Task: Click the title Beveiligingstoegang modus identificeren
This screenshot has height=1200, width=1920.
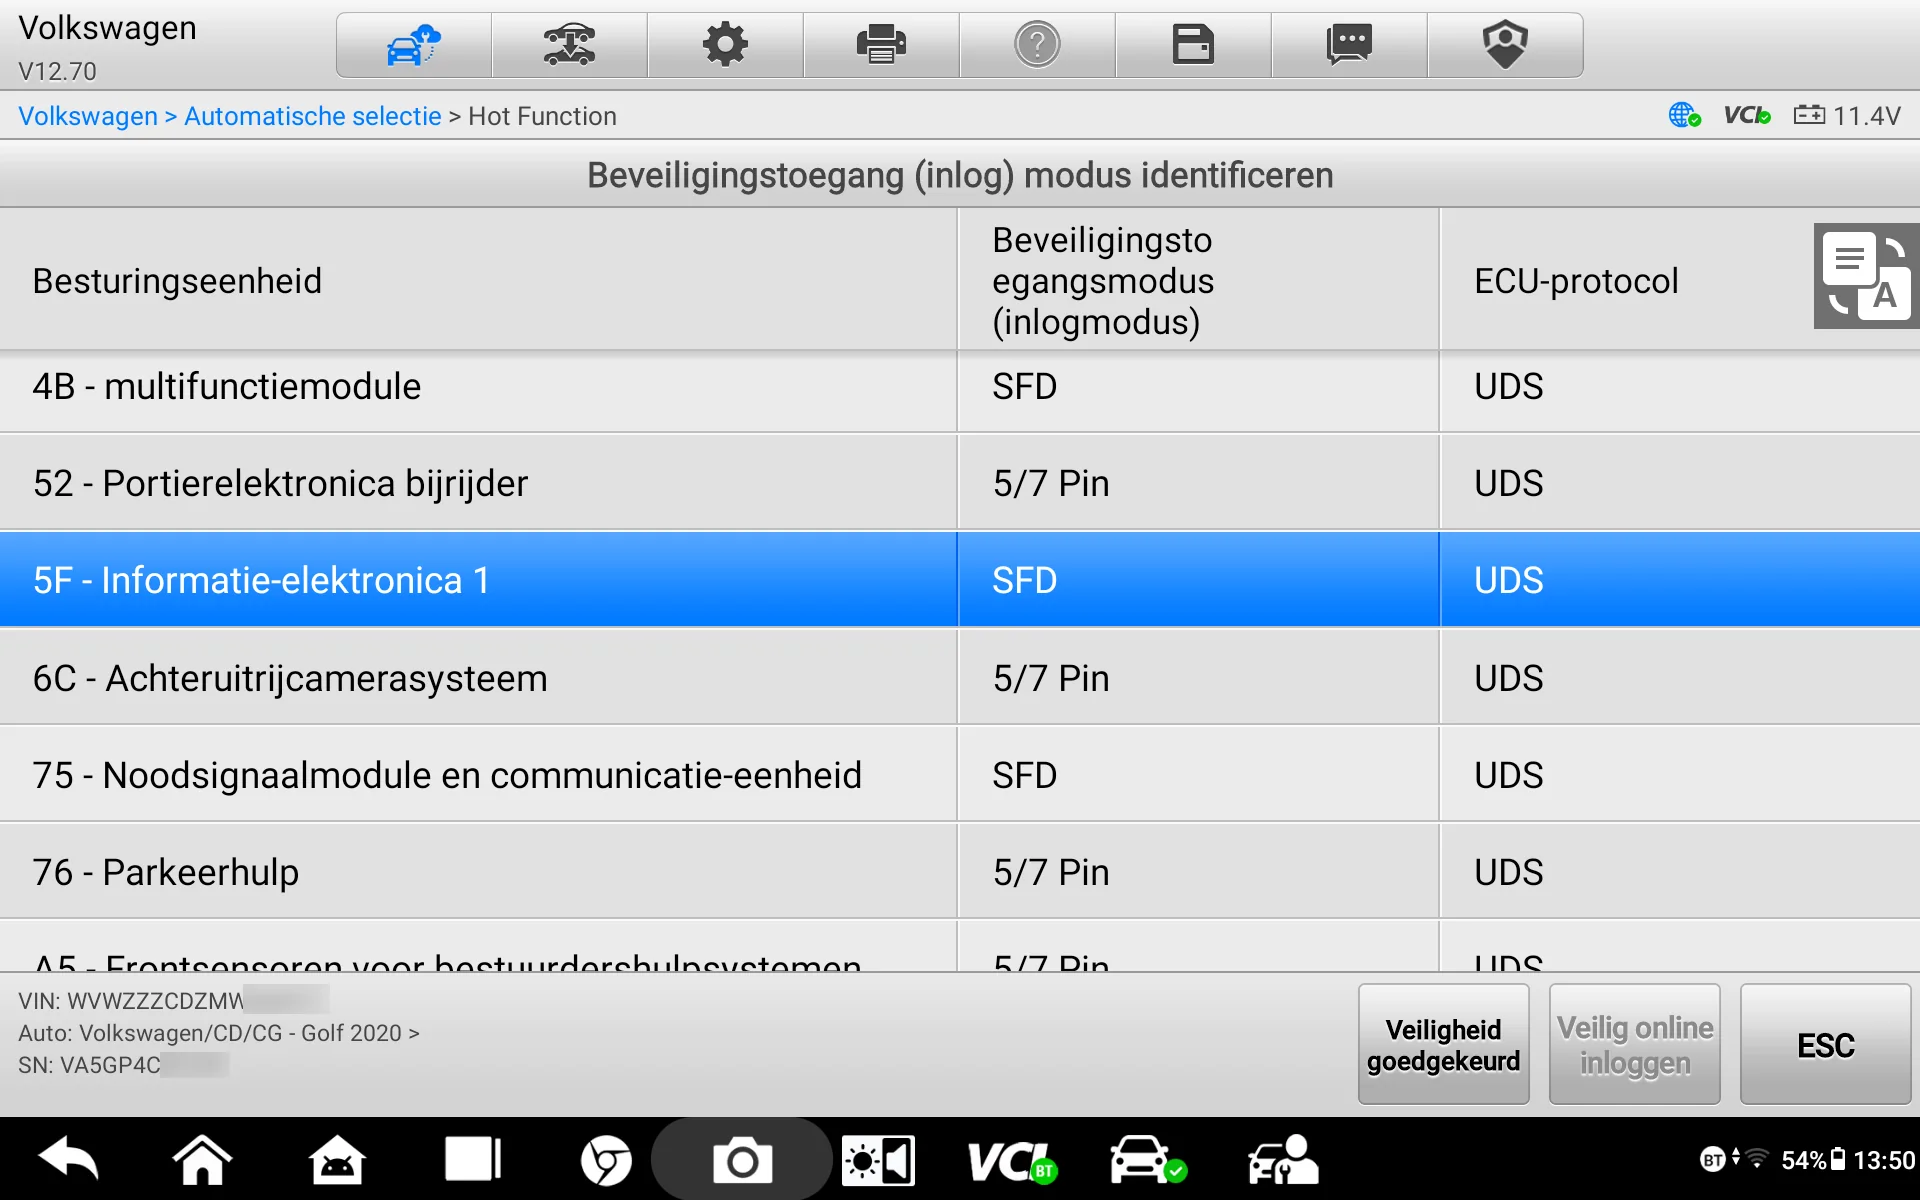Action: point(960,175)
